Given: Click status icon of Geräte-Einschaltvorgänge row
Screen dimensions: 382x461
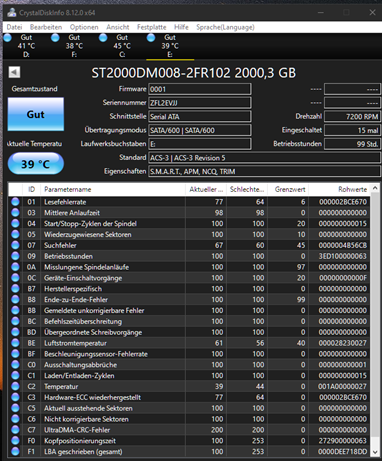Looking at the screenshot, I should pyautogui.click(x=15, y=278).
